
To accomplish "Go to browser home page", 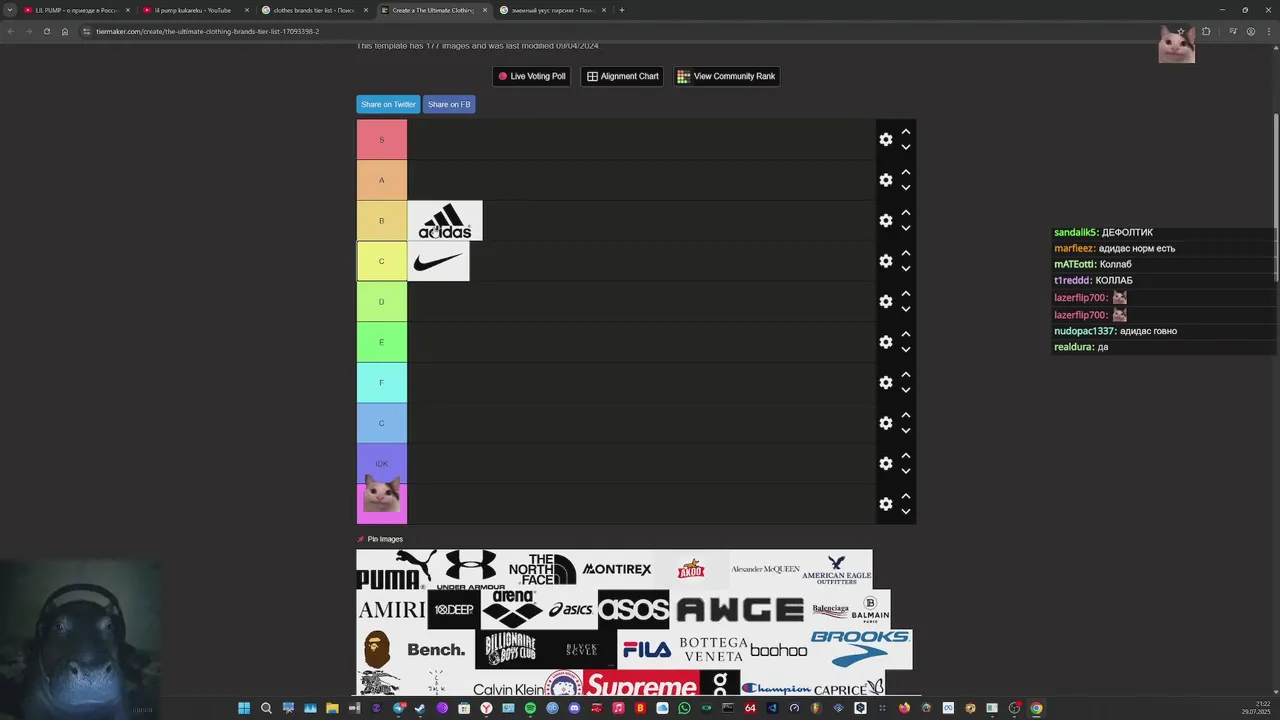I will pyautogui.click(x=65, y=31).
